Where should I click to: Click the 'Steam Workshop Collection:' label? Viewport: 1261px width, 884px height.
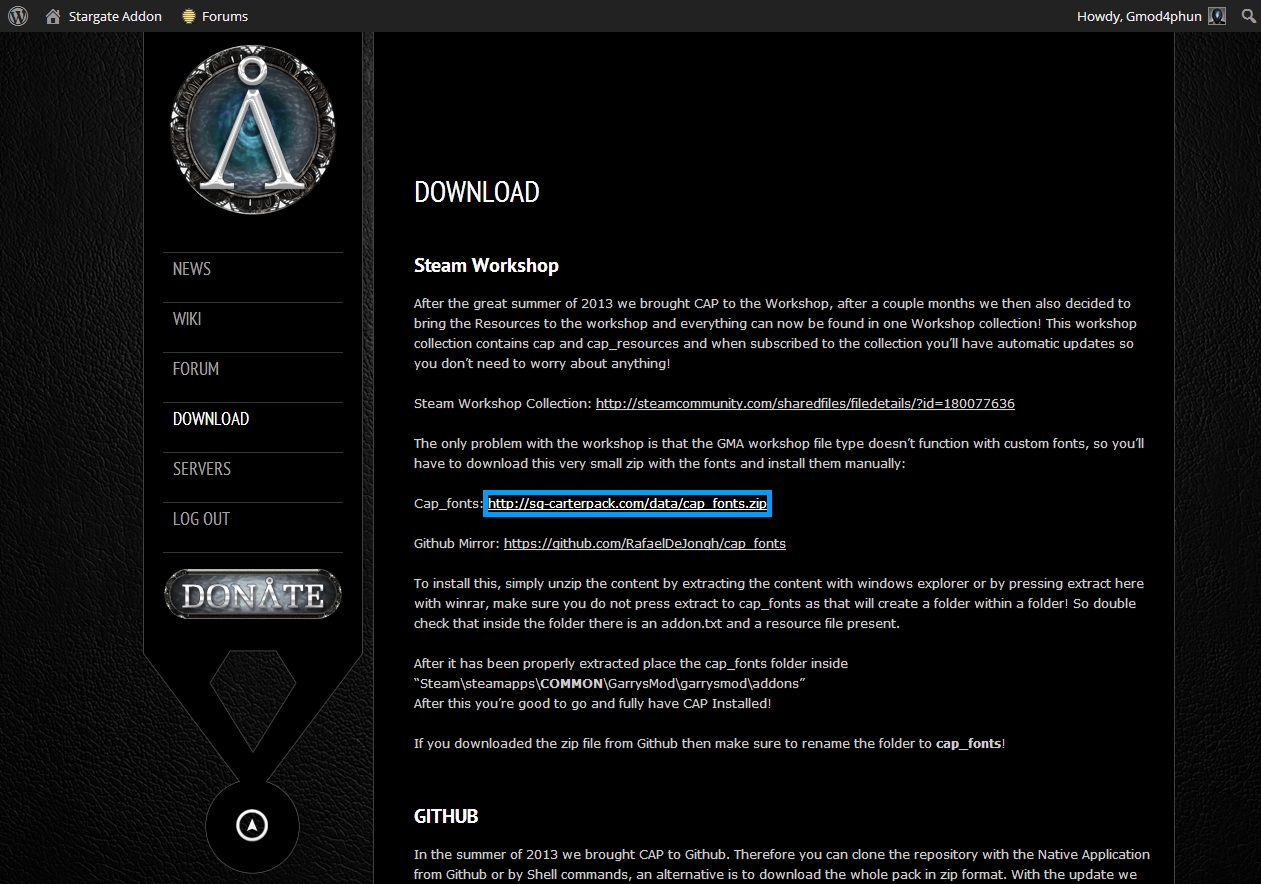(503, 404)
